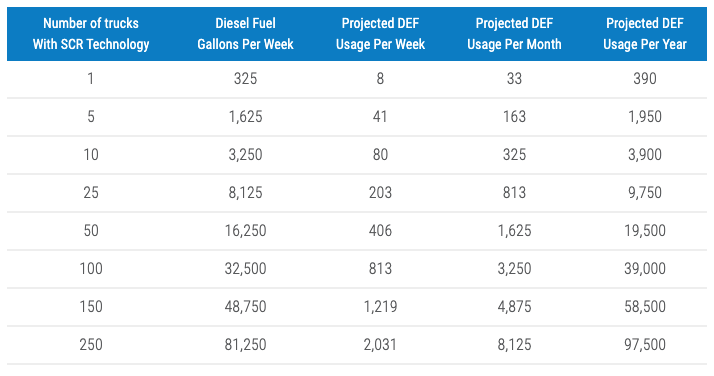Click the 'Projected DEF Usage Per Year' header
Image resolution: width=714 pixels, height=376 pixels.
(x=645, y=34)
